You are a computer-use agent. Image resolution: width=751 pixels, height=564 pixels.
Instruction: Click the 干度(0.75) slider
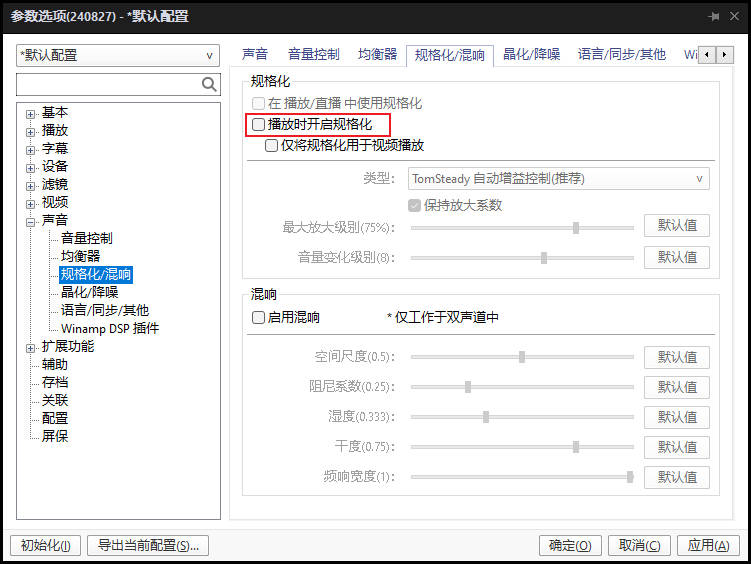pyautogui.click(x=522, y=447)
